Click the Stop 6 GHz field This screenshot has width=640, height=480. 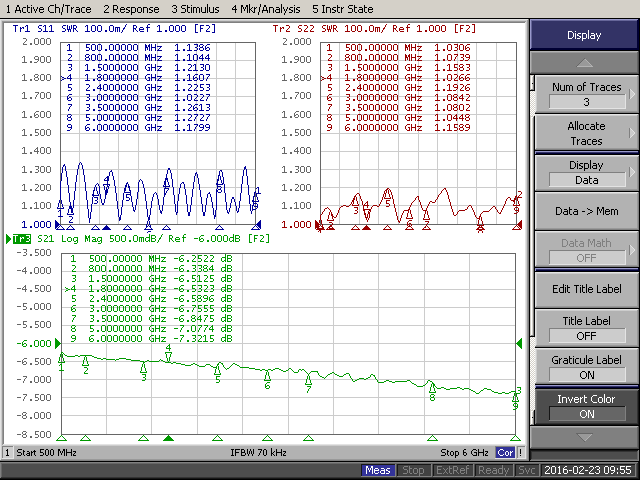click(464, 453)
